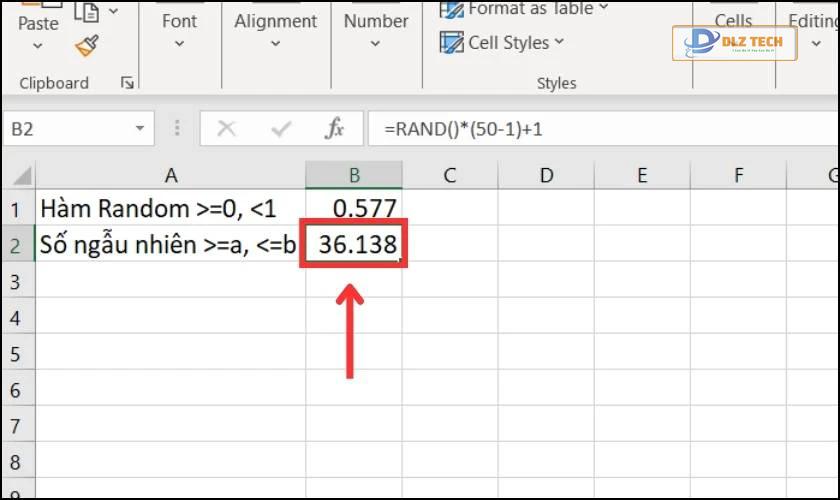
Task: Click the Format Painter brush icon
Action: (x=87, y=46)
